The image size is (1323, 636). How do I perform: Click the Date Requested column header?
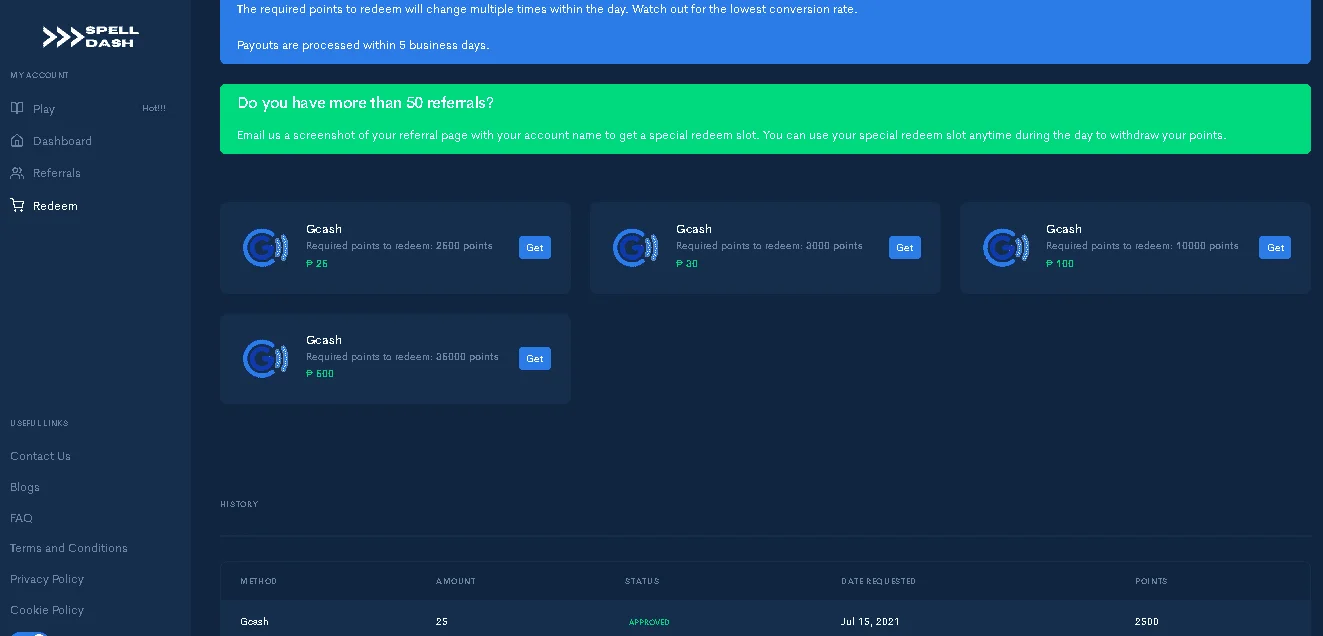tap(879, 581)
